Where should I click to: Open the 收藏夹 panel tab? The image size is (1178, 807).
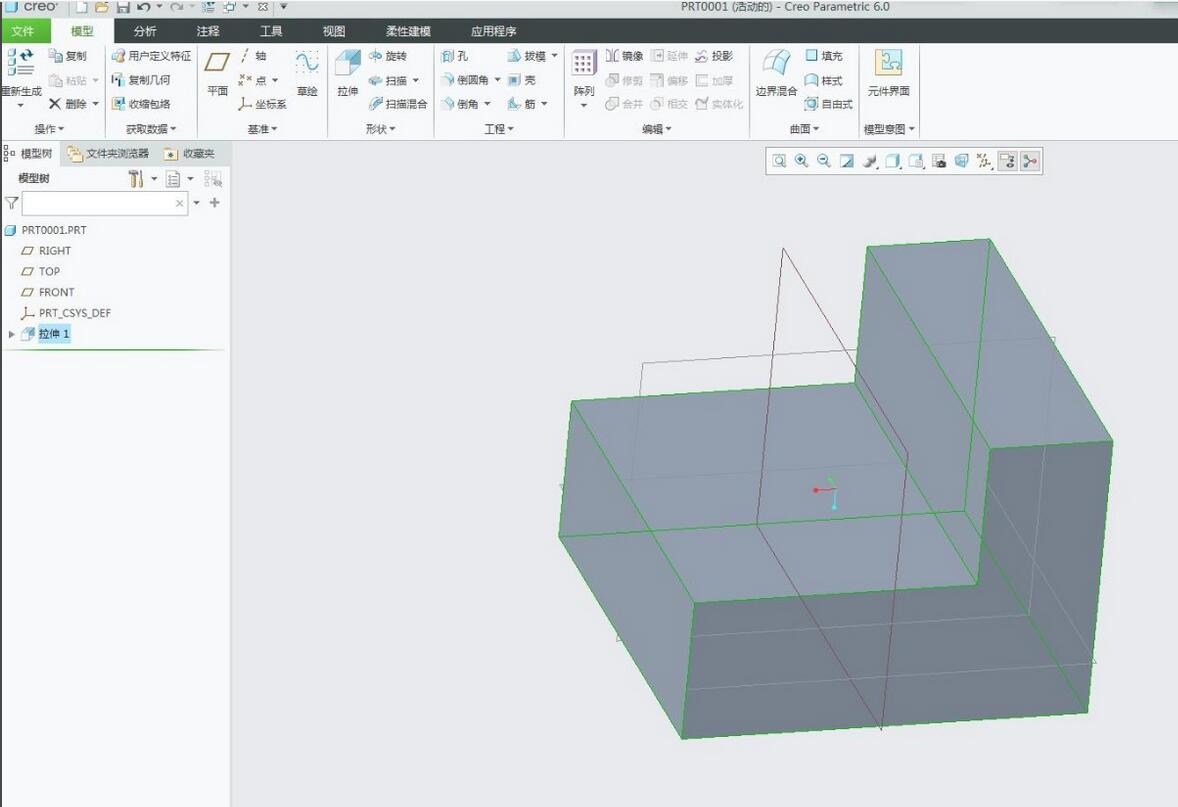(x=190, y=153)
